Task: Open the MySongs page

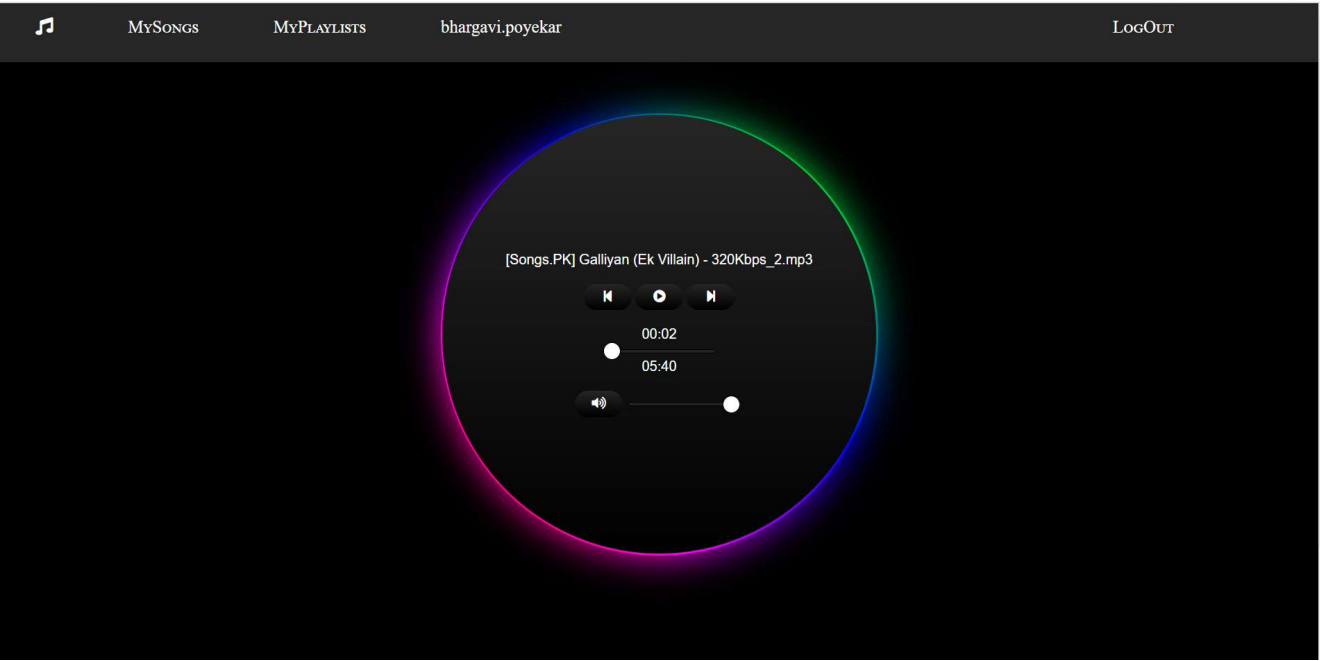Action: click(x=163, y=28)
